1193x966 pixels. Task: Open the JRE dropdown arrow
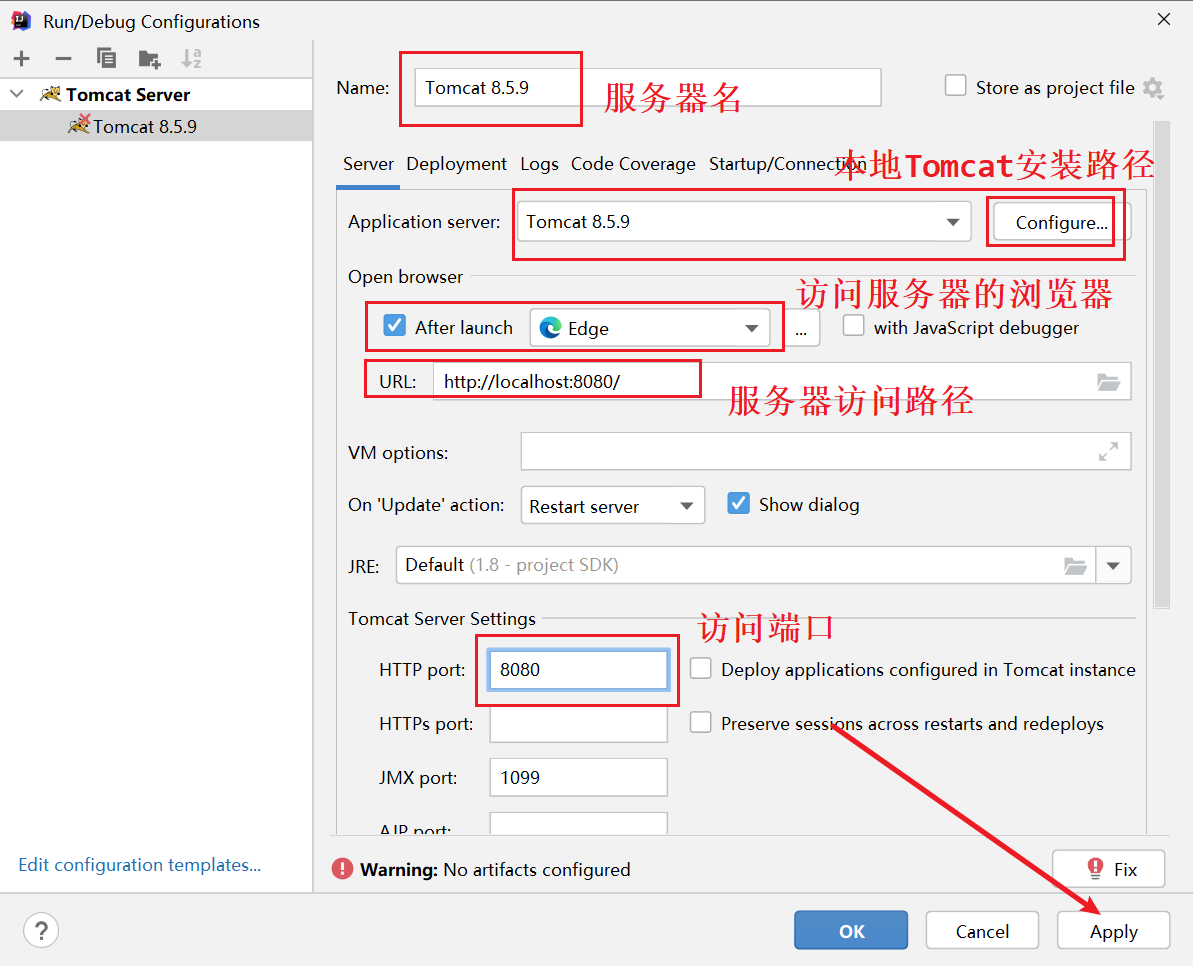pyautogui.click(x=1113, y=566)
